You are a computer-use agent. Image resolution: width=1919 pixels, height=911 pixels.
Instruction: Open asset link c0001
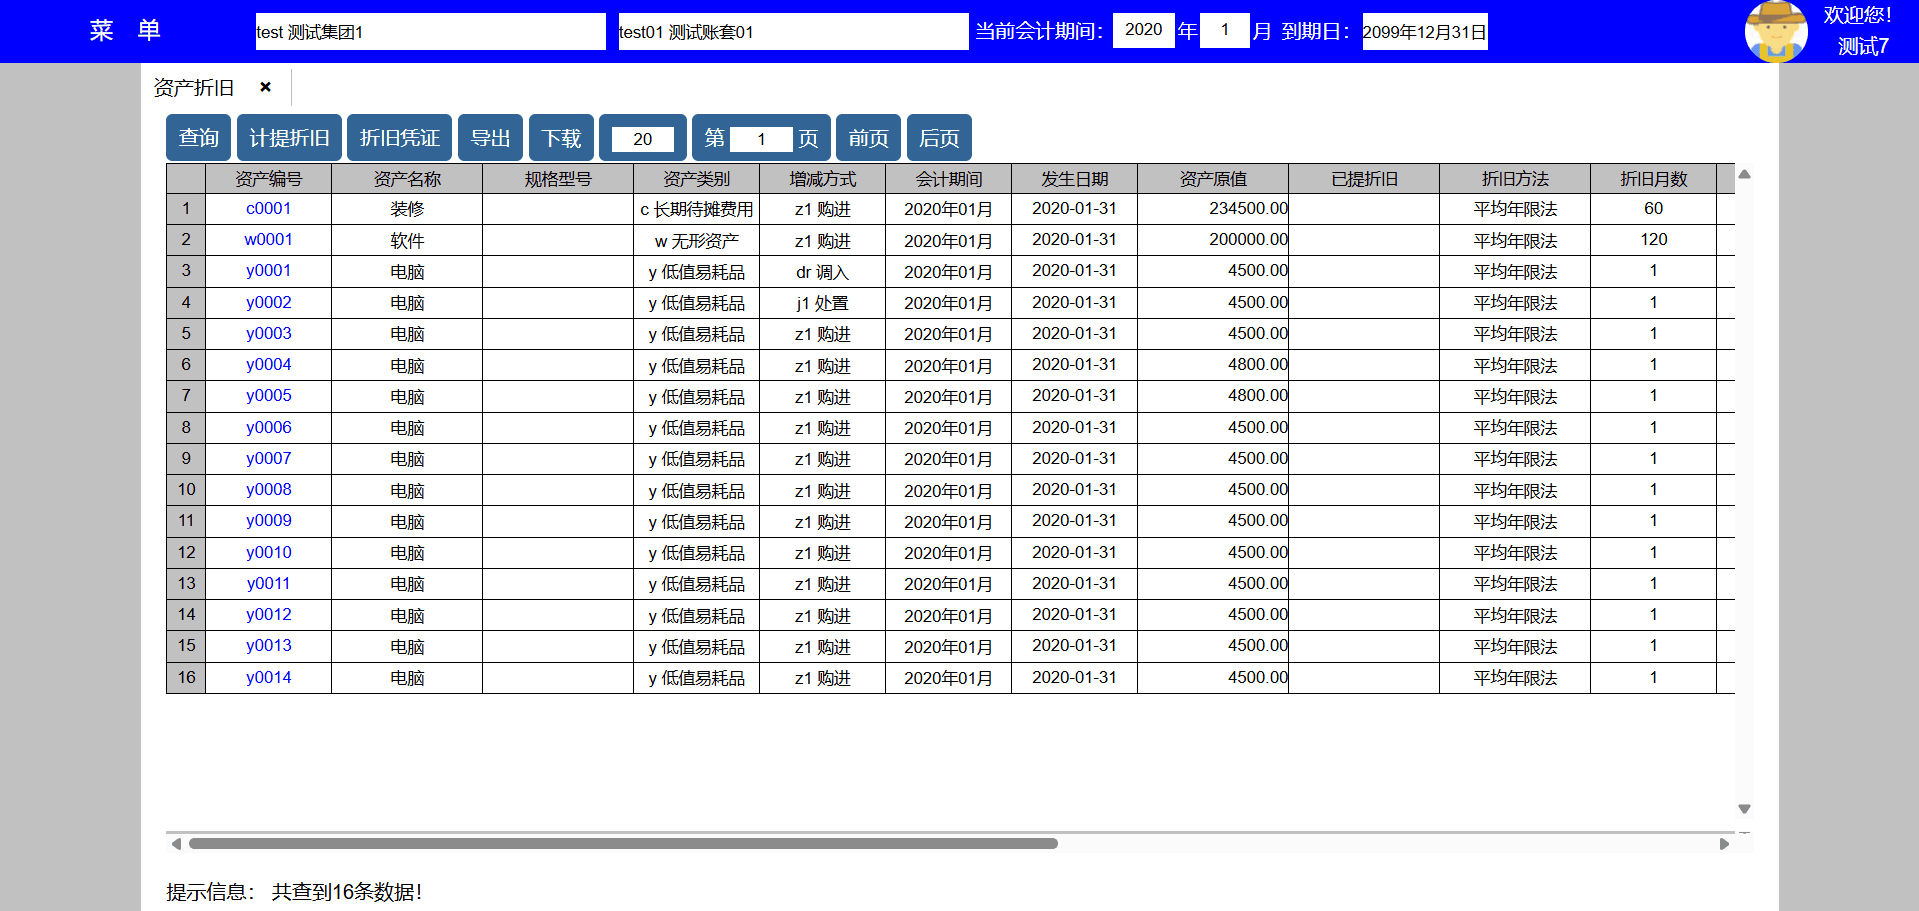(x=268, y=209)
